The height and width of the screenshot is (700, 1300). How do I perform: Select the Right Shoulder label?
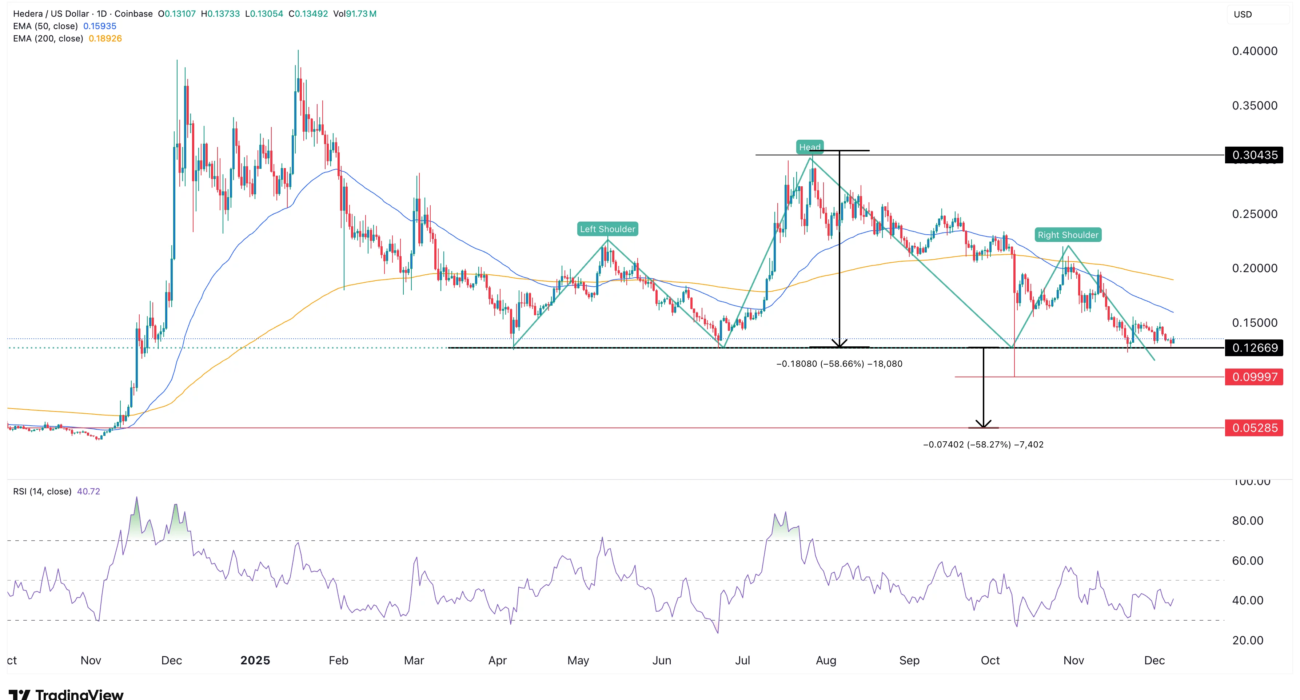pyautogui.click(x=1067, y=235)
